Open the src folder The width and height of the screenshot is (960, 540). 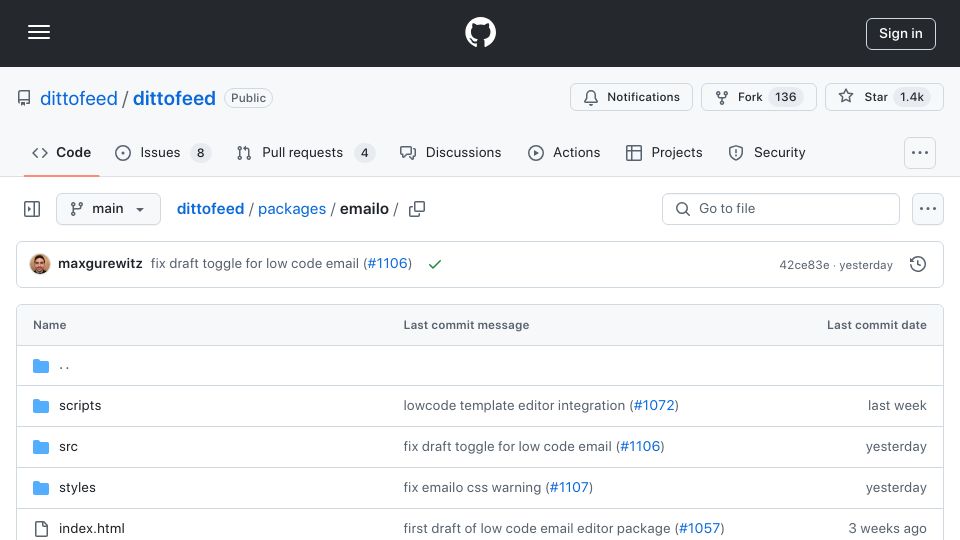click(x=69, y=446)
